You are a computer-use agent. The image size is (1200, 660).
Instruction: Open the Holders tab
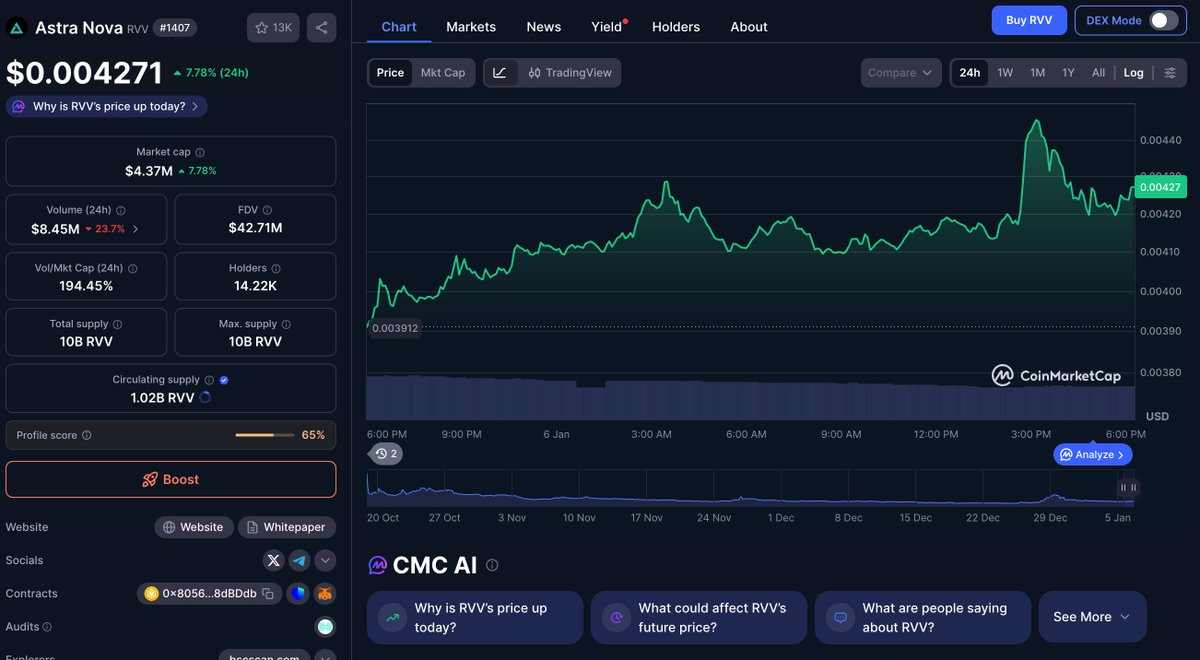coord(676,27)
